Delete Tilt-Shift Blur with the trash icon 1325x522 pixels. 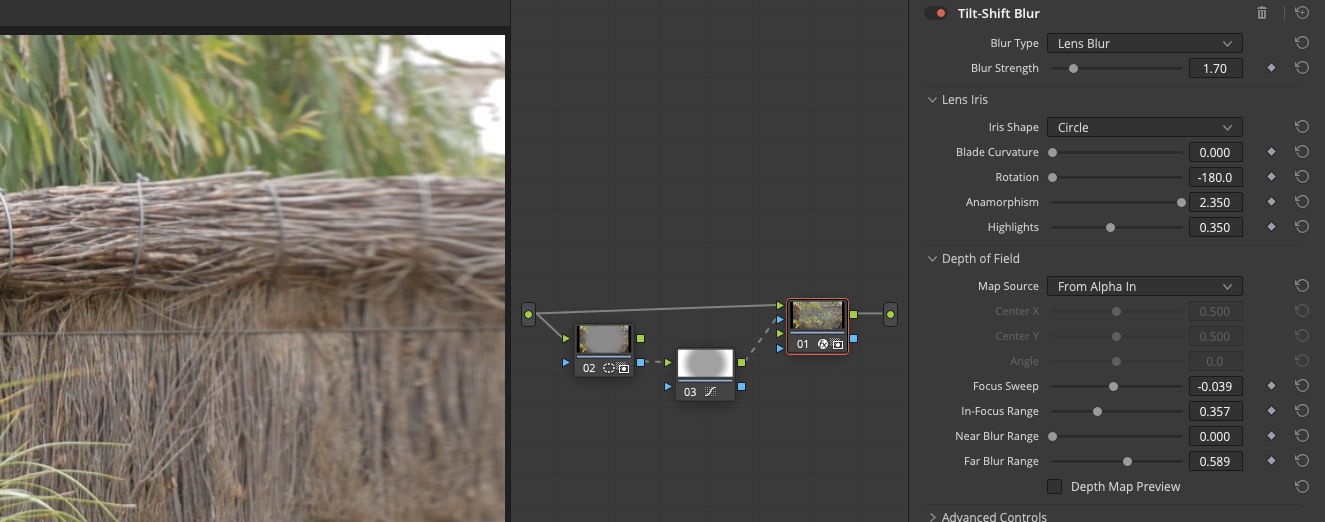point(1262,13)
